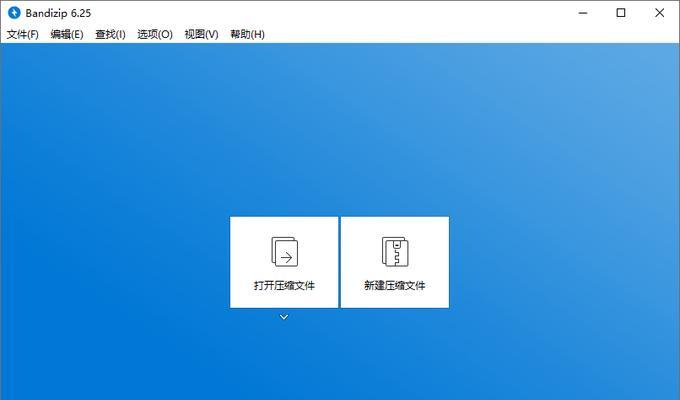Click the 新建压缩文件 tile button
Screen dimensions: 680x400
tap(395, 262)
